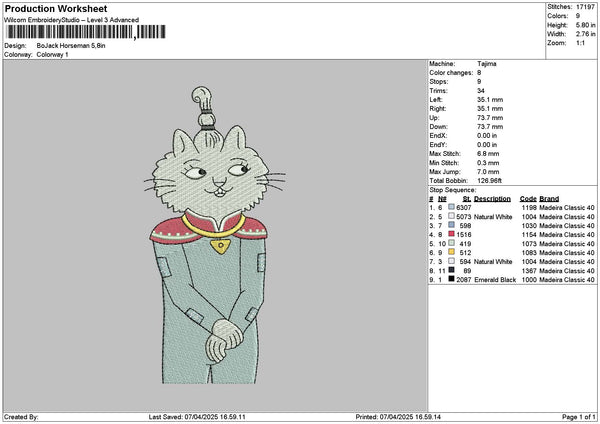Click the 'Brand' column header
600x424 pixels.
click(x=549, y=199)
